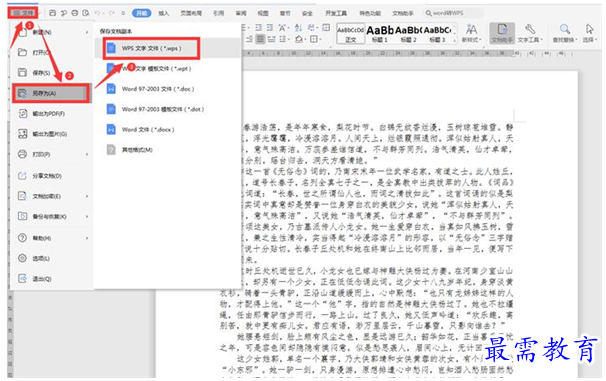
Task: Open the 文件 (File) menu button
Action: click(x=23, y=13)
